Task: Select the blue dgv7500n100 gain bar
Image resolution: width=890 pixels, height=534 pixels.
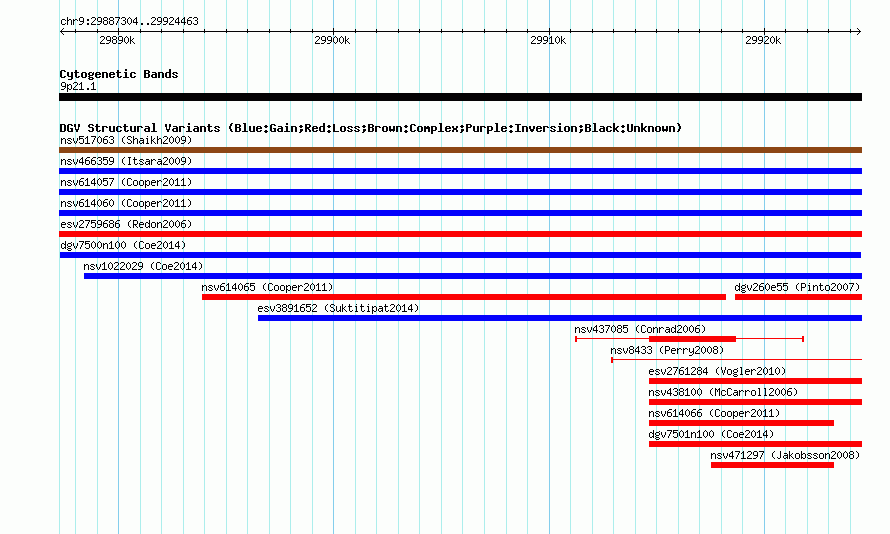Action: (460, 255)
